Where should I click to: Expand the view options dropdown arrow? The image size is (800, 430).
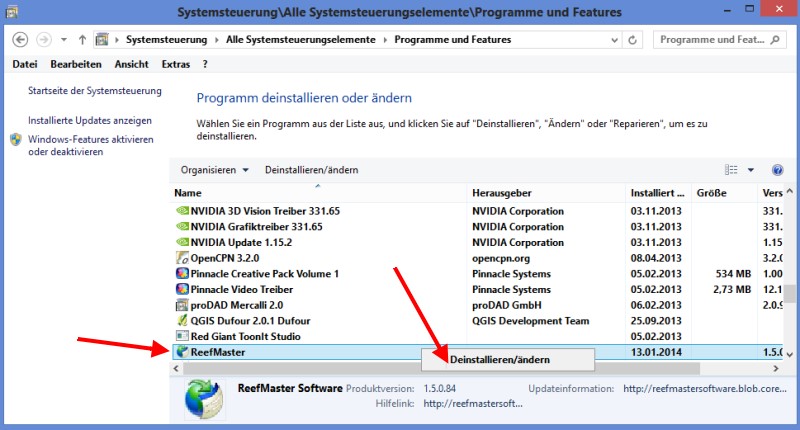point(750,170)
